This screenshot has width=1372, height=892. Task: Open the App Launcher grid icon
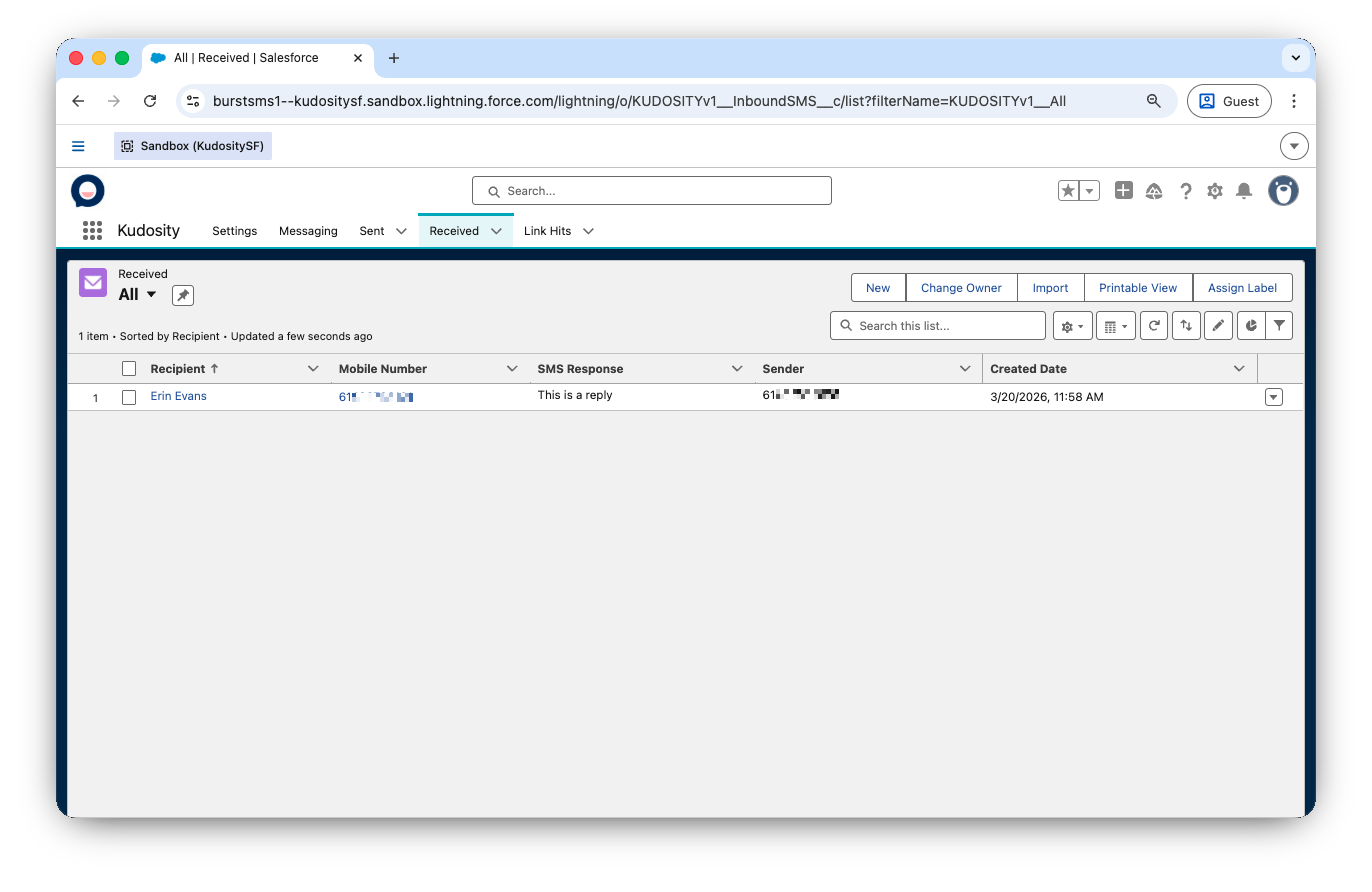(92, 231)
